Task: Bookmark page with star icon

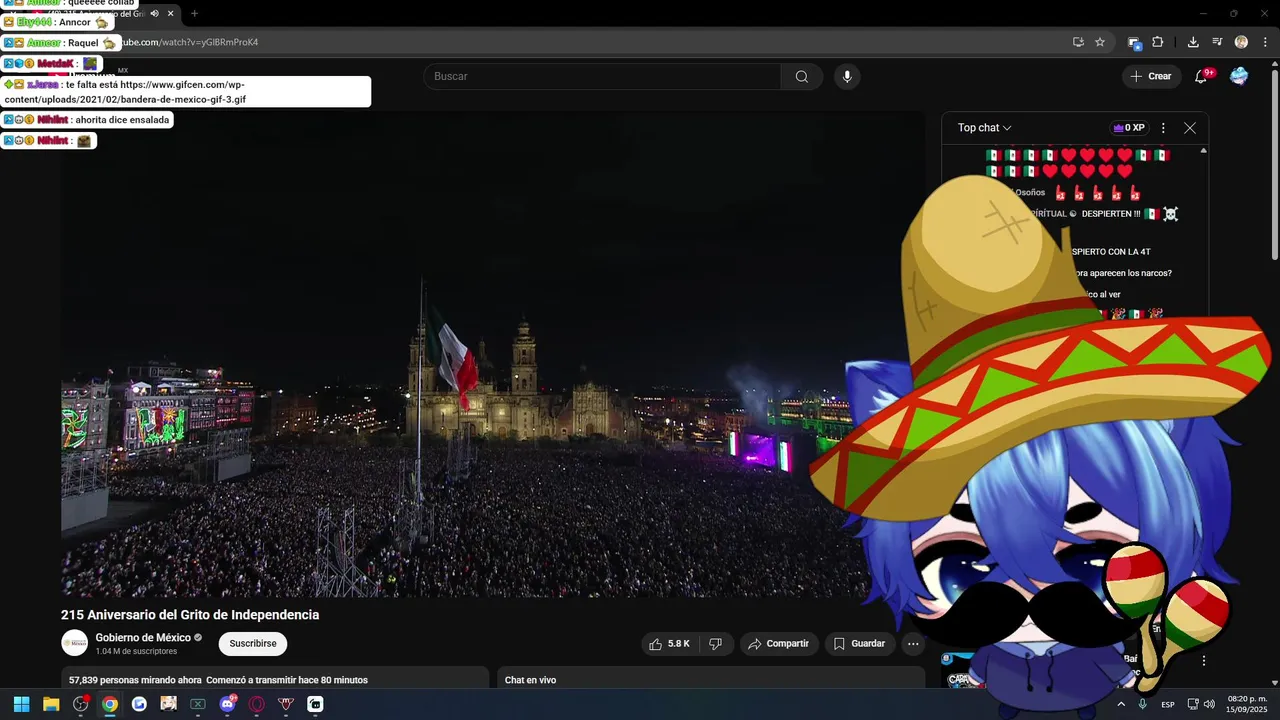Action: (1100, 42)
